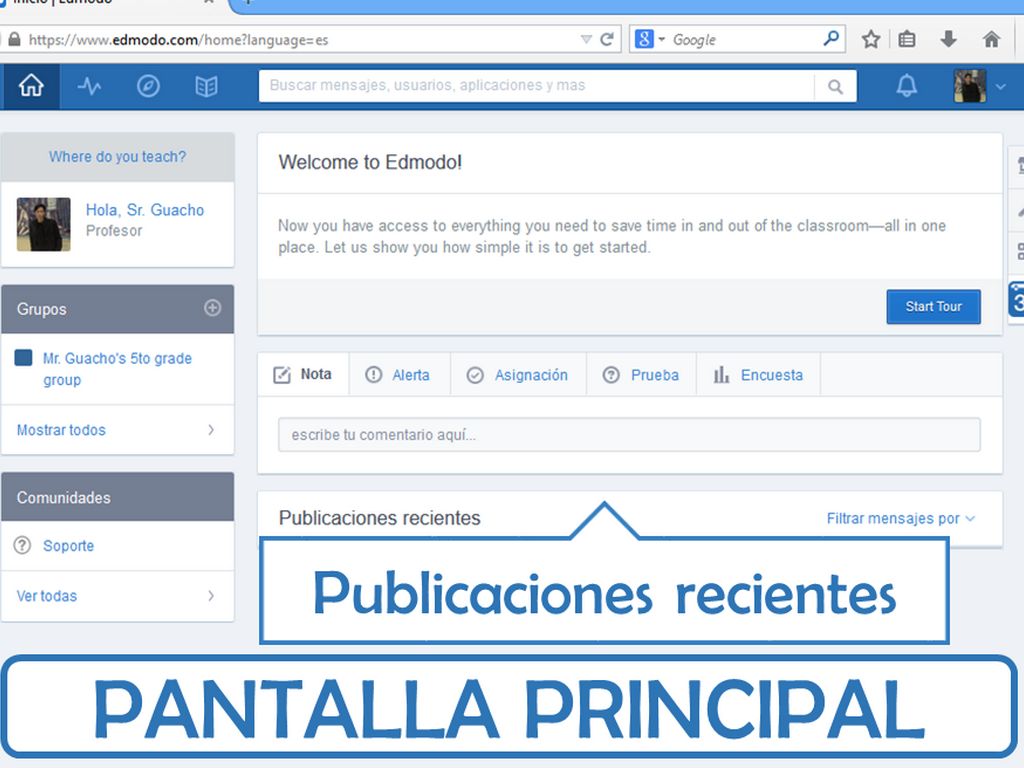The image size is (1024, 768).
Task: Click the notifications bell icon
Action: point(906,87)
